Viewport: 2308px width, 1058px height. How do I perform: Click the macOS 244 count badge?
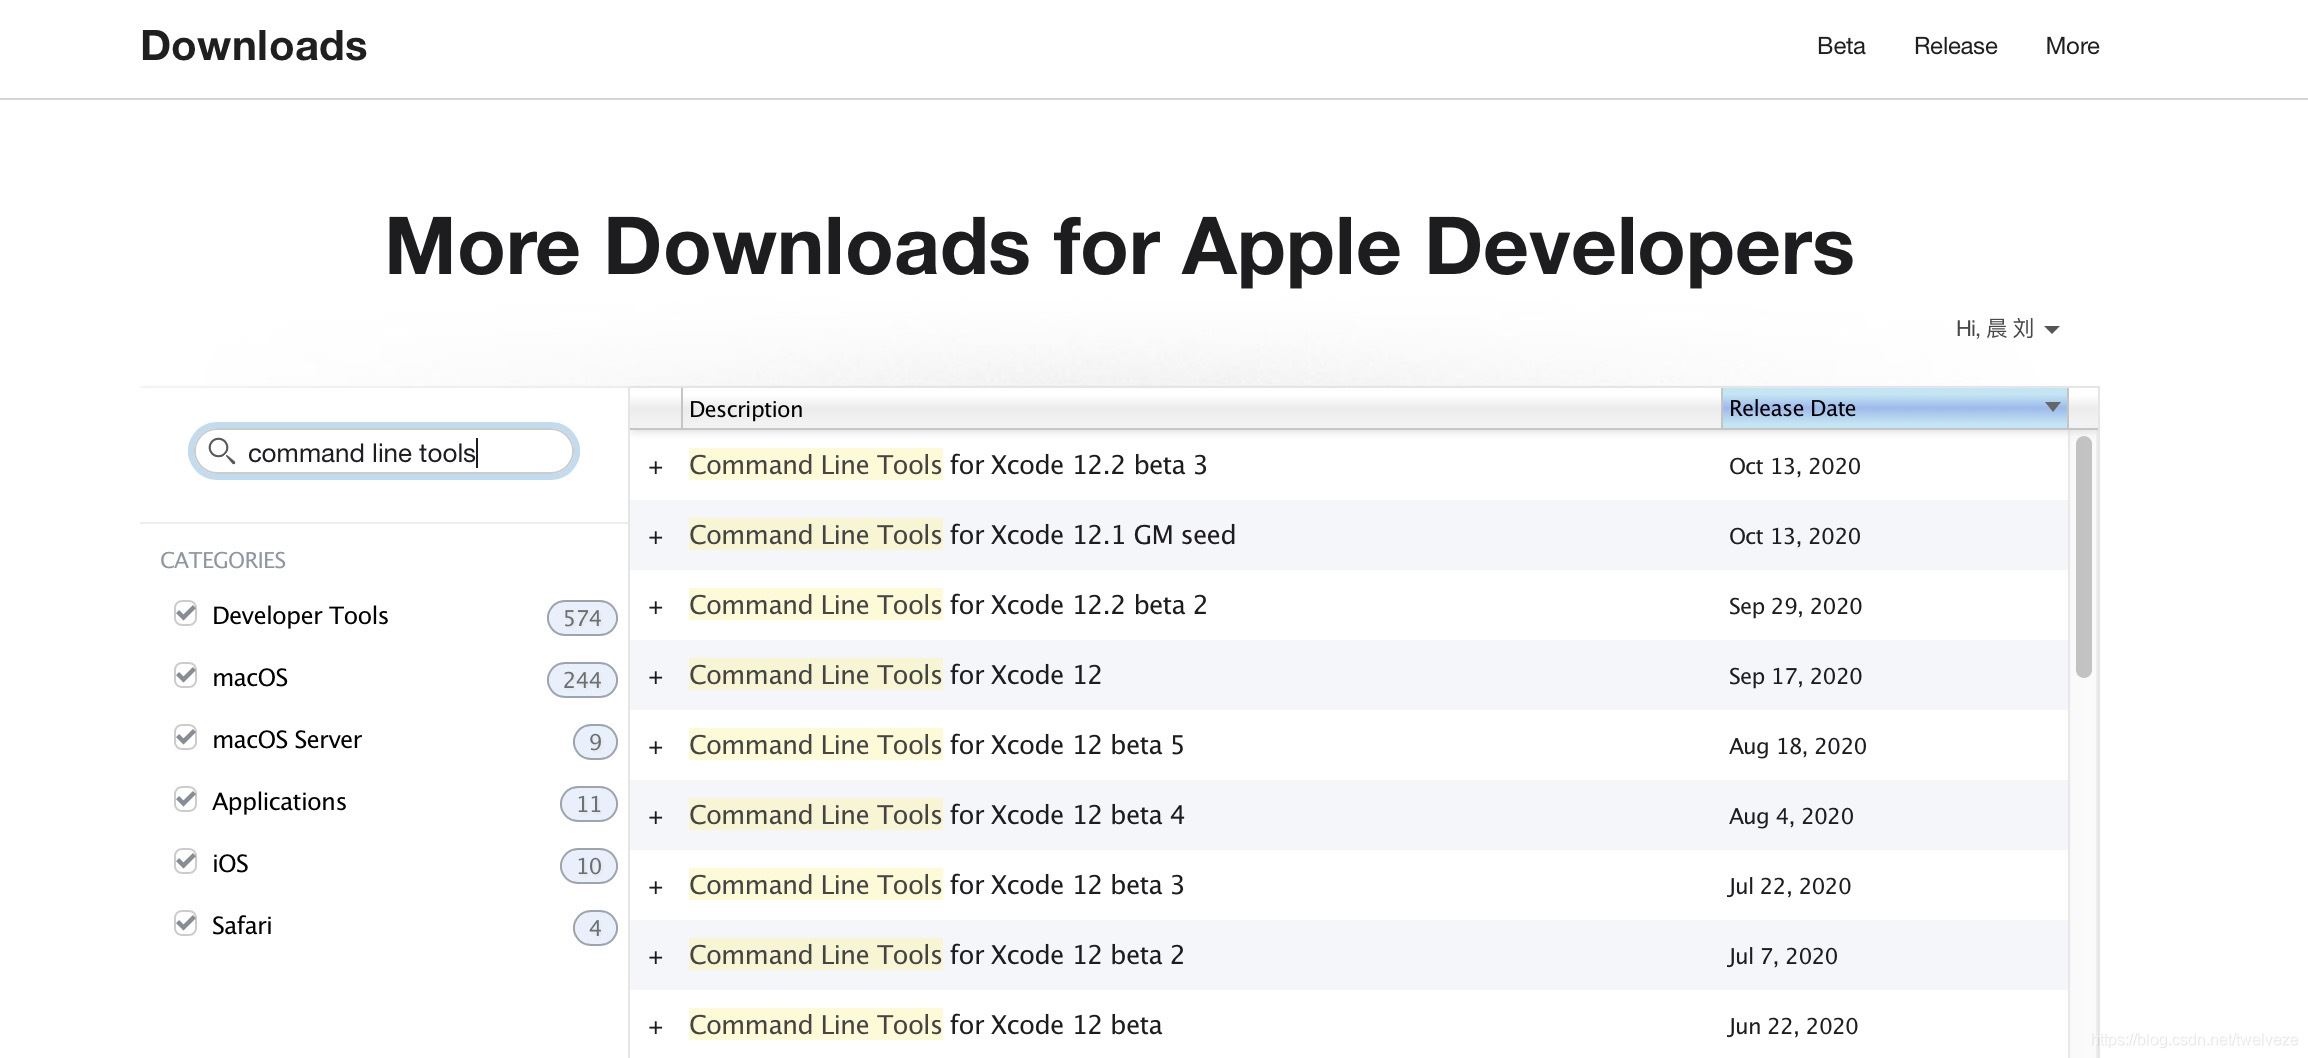[x=582, y=680]
